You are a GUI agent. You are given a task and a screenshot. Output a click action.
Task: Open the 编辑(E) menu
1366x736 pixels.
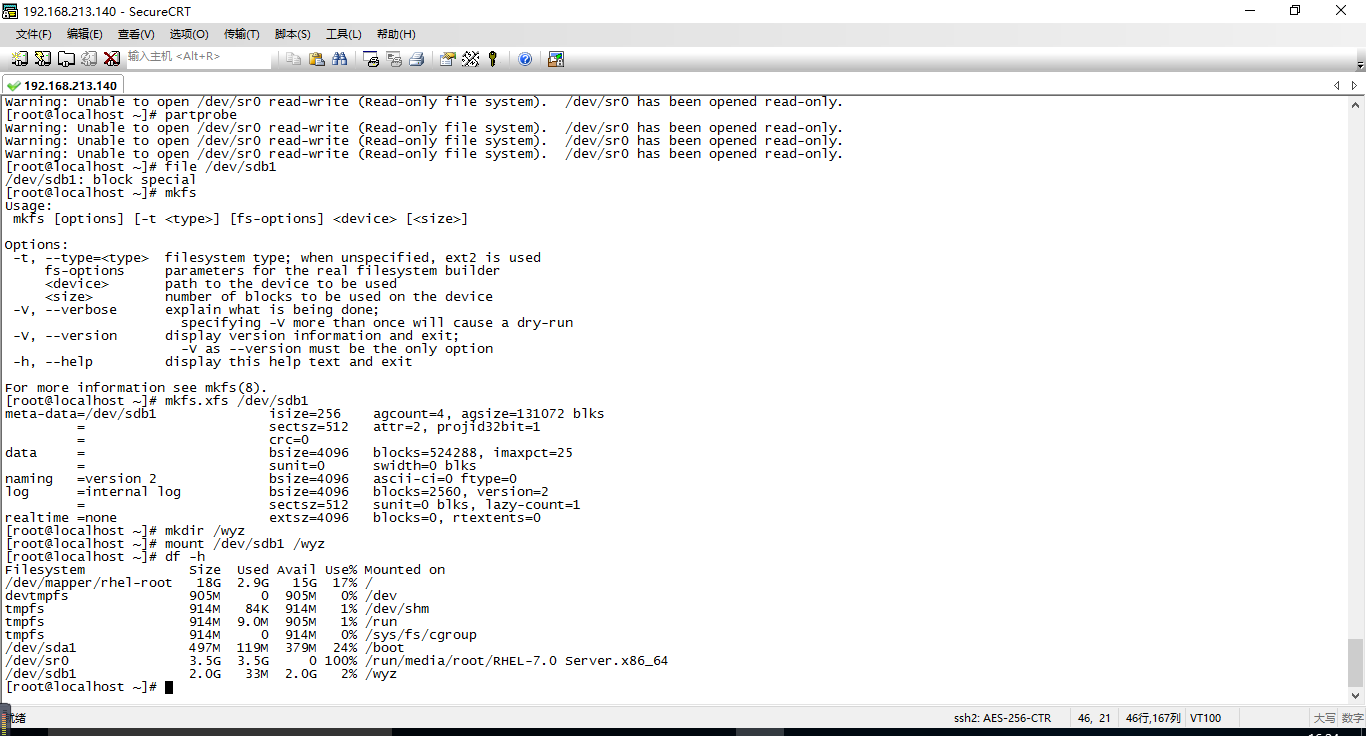(84, 34)
